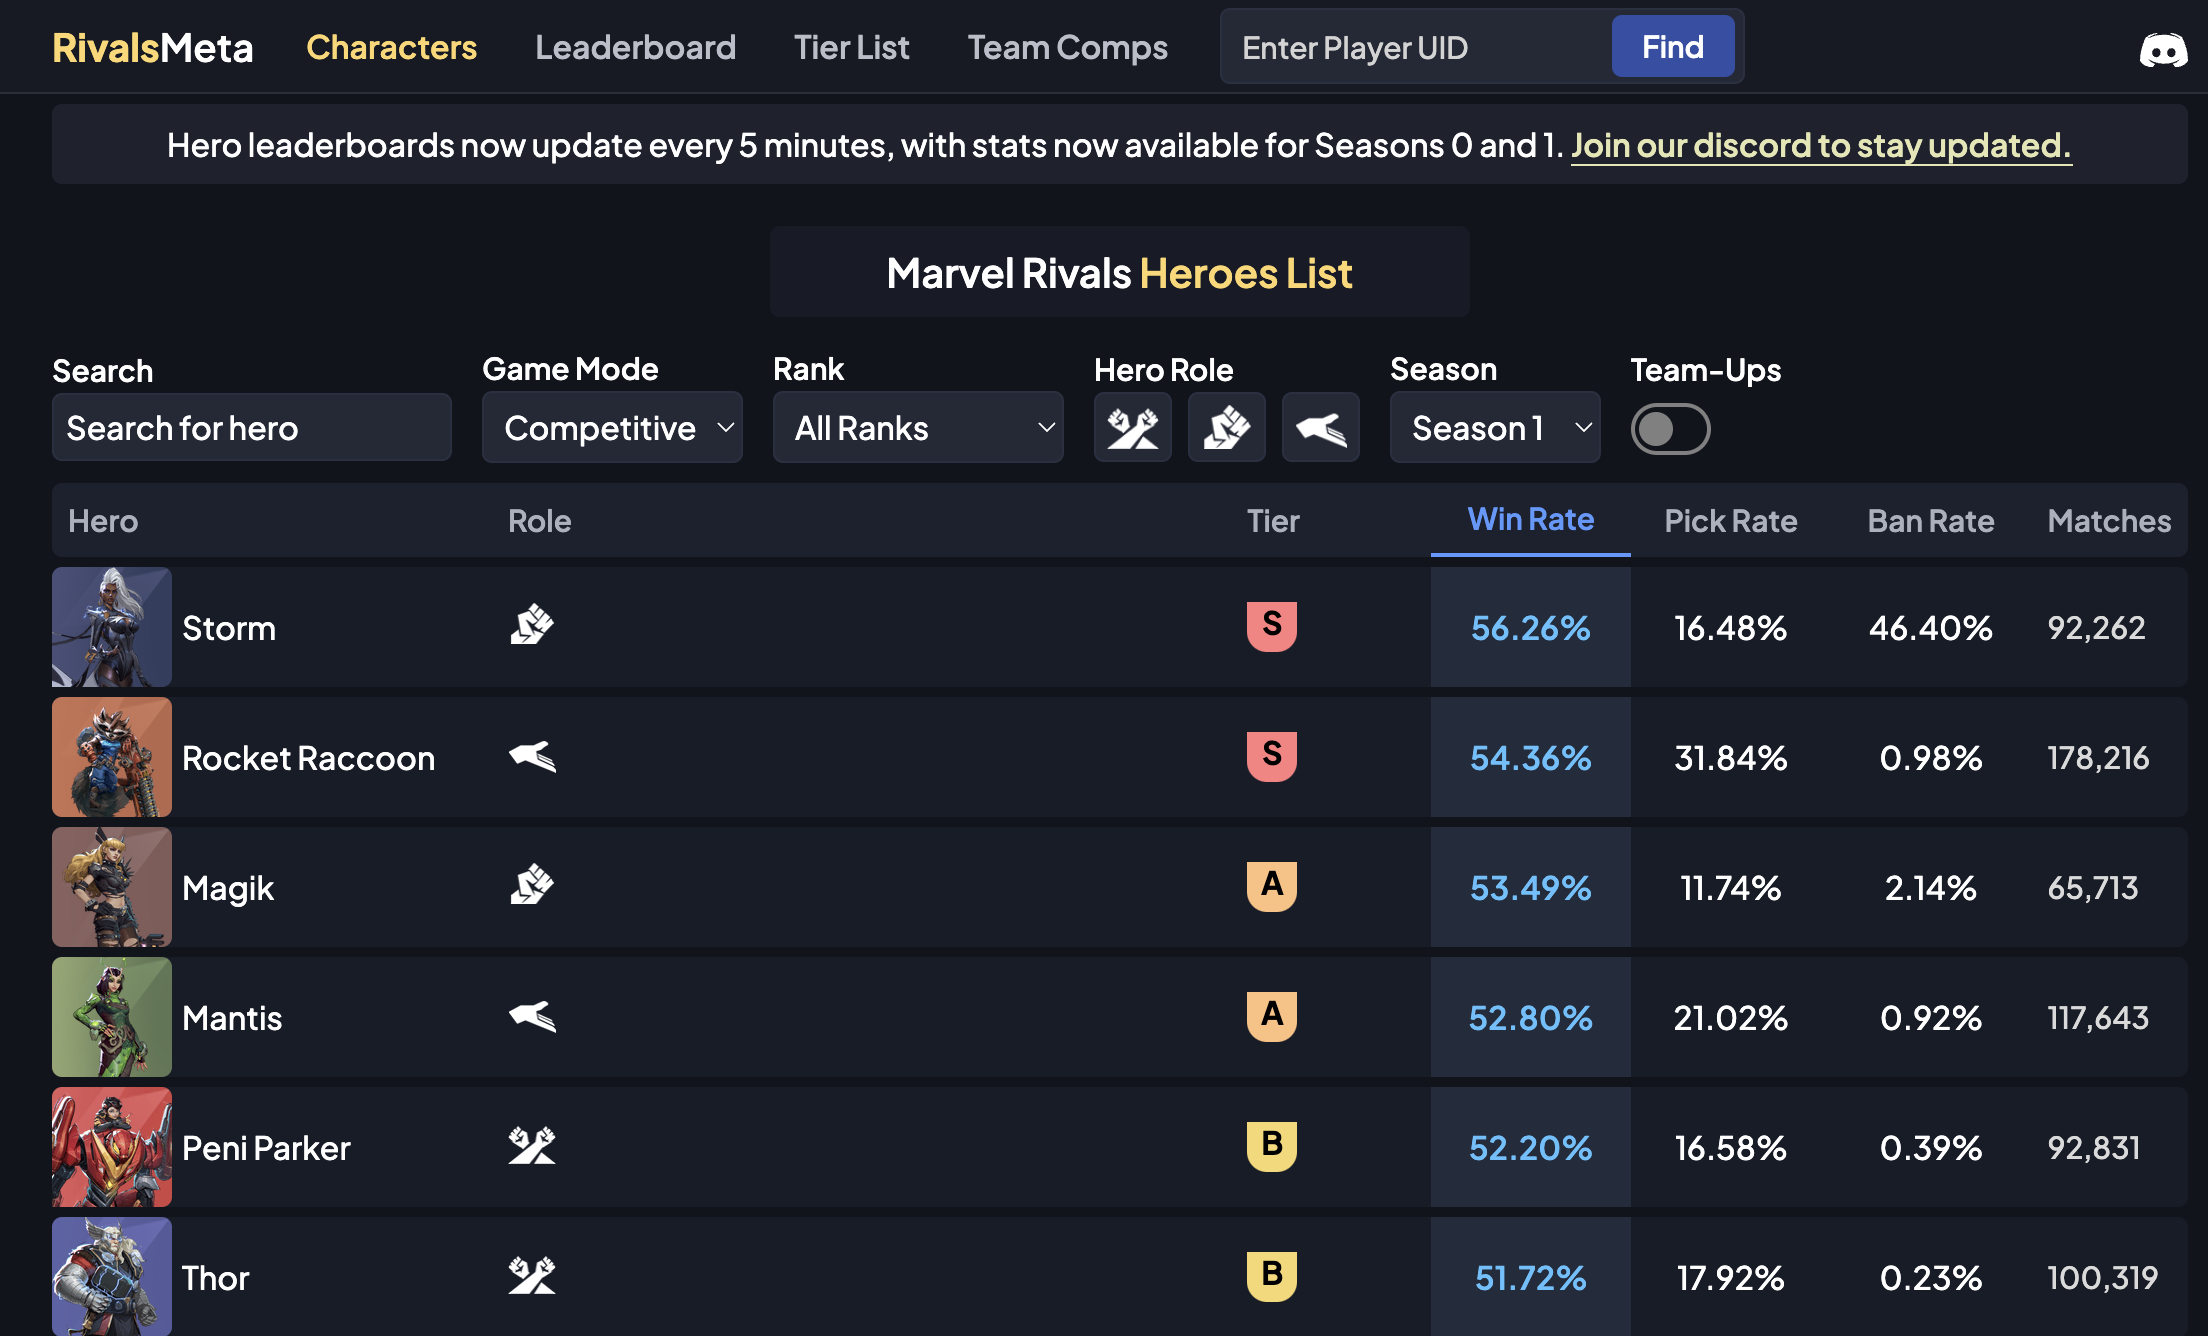Enable the Team-Ups toggle

coord(1670,428)
